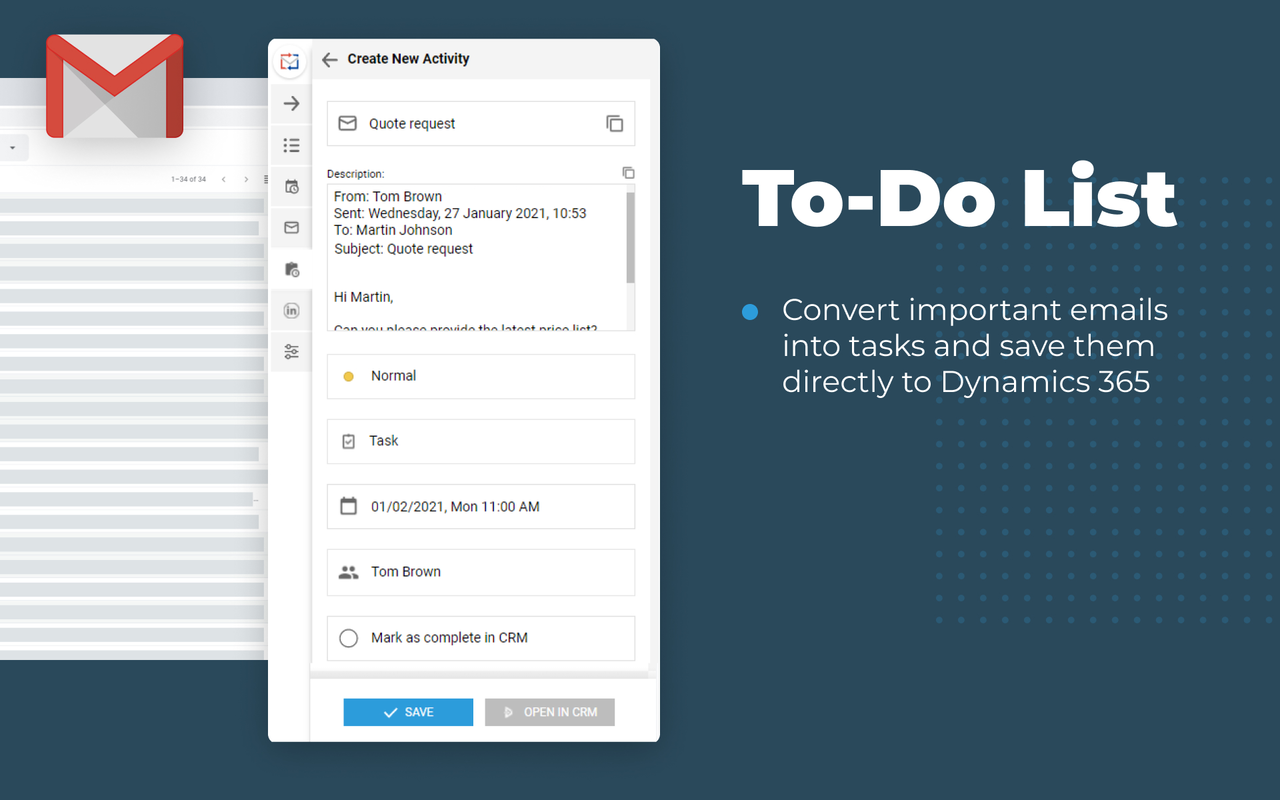Go to next page in Gmail list
1280x800 pixels.
tap(246, 180)
